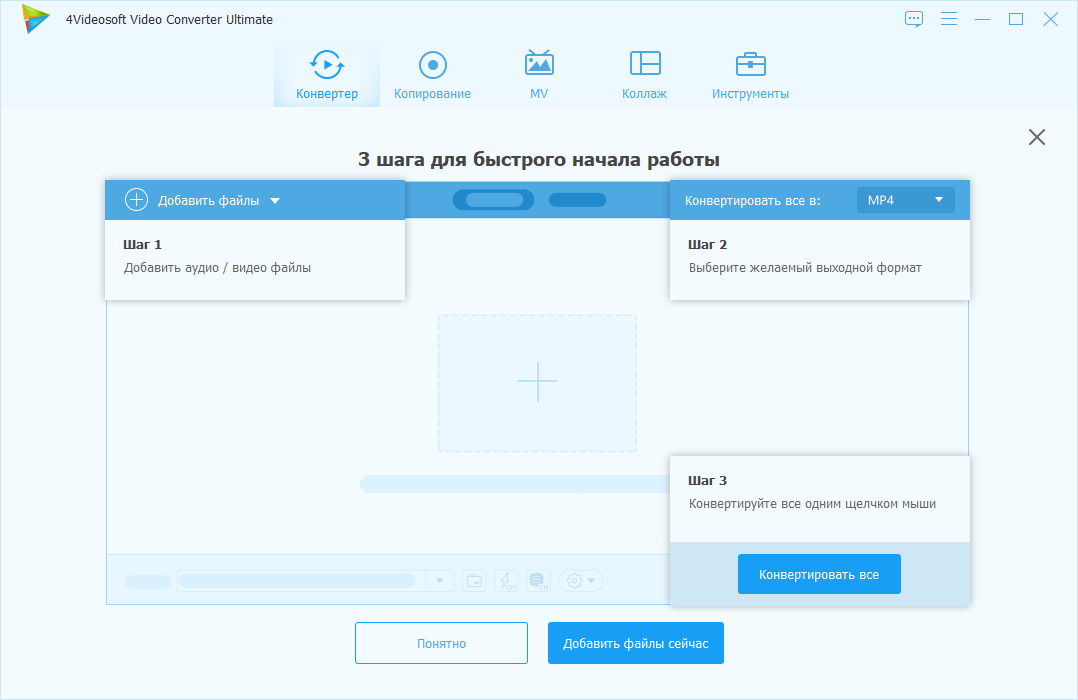
Task: Minimize the application window
Action: (x=982, y=19)
